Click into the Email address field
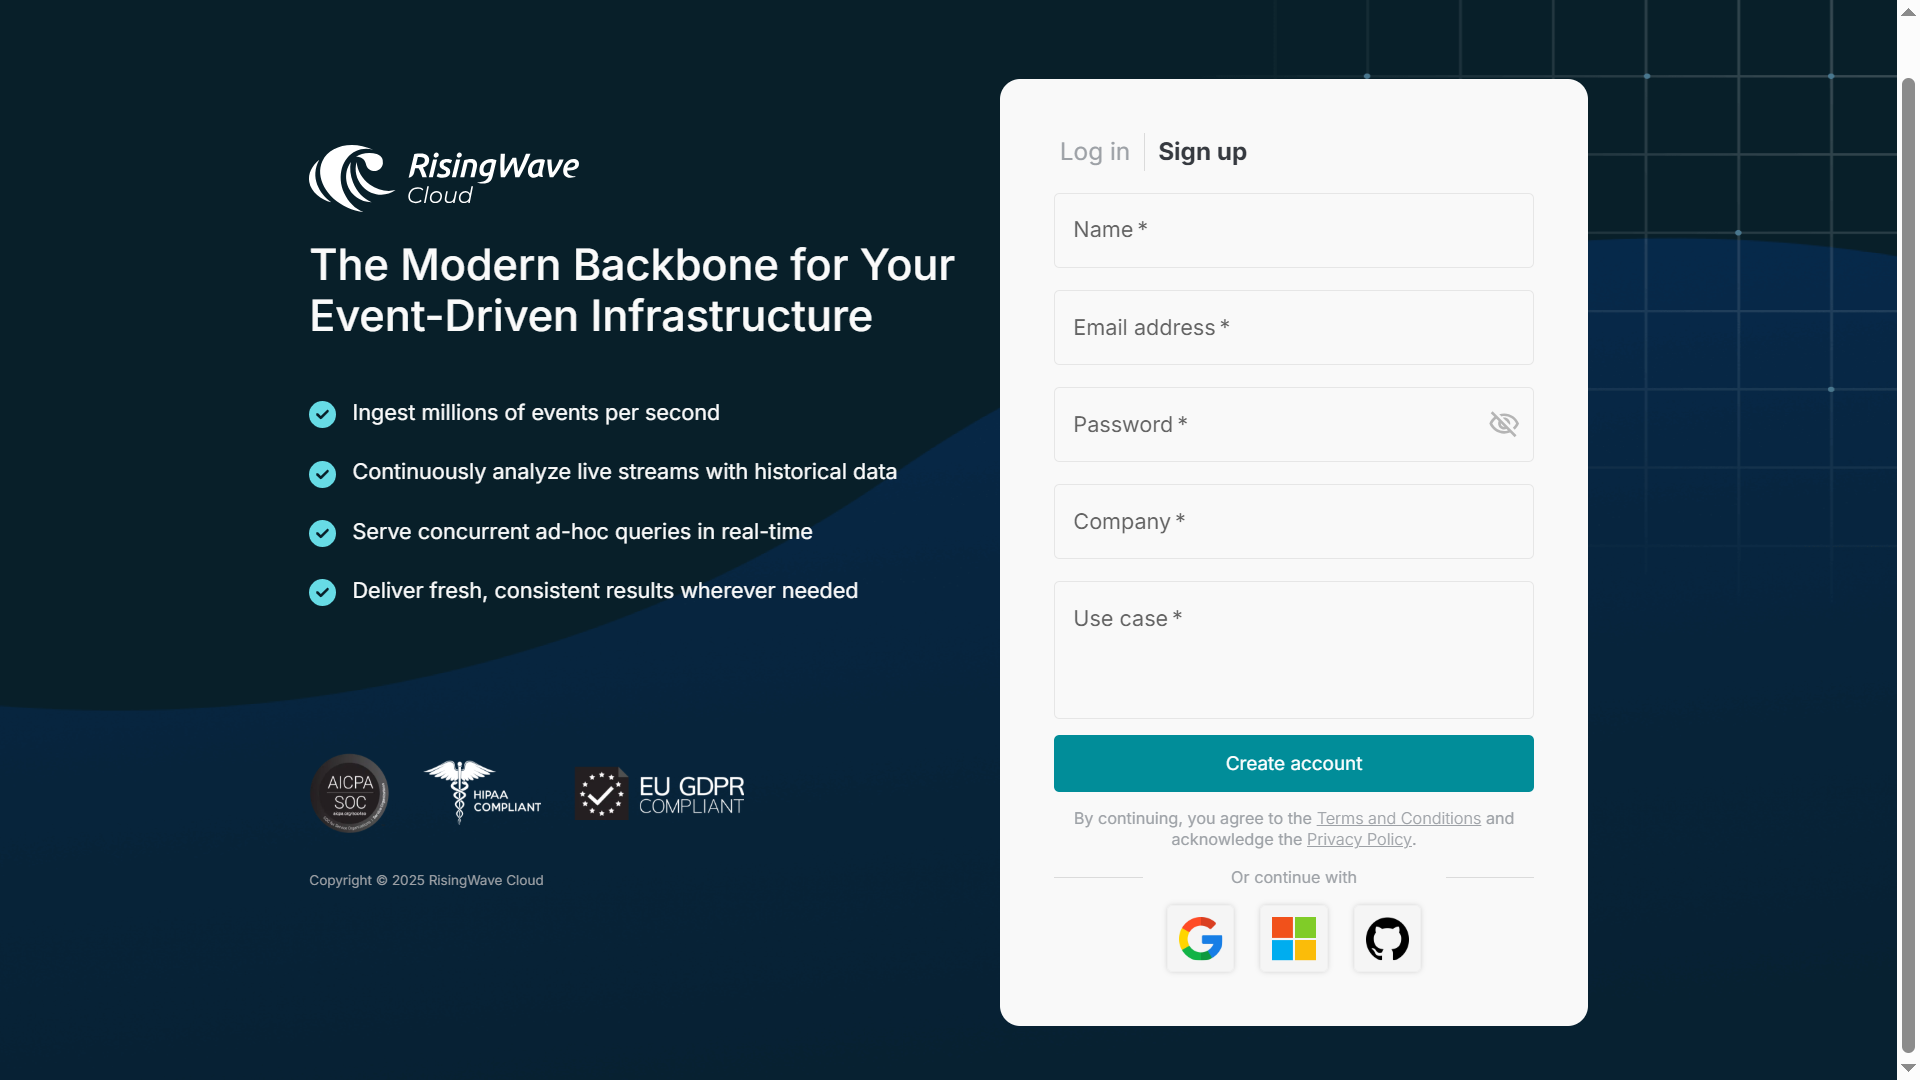The height and width of the screenshot is (1080, 1920). pos(1293,327)
